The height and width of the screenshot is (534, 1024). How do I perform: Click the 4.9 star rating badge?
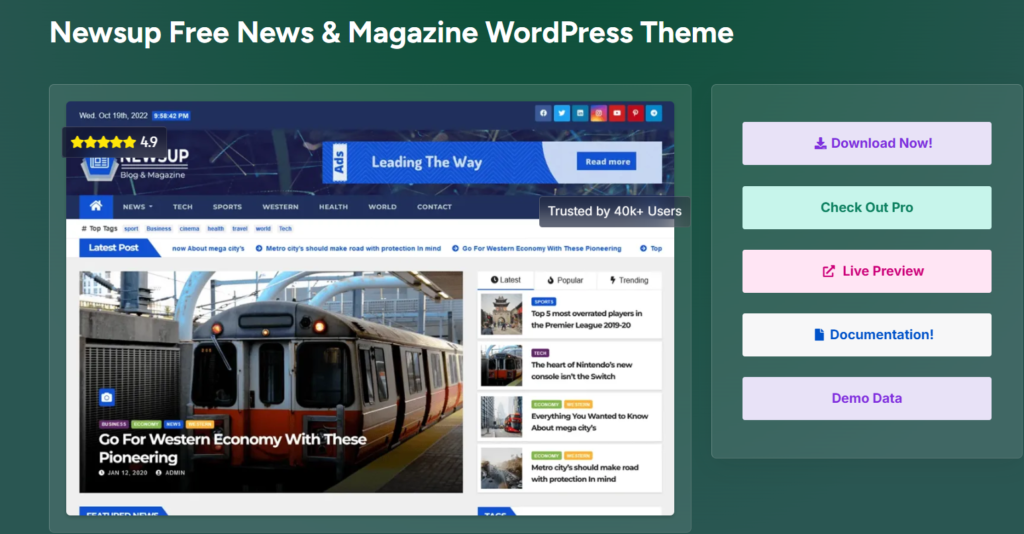(114, 142)
